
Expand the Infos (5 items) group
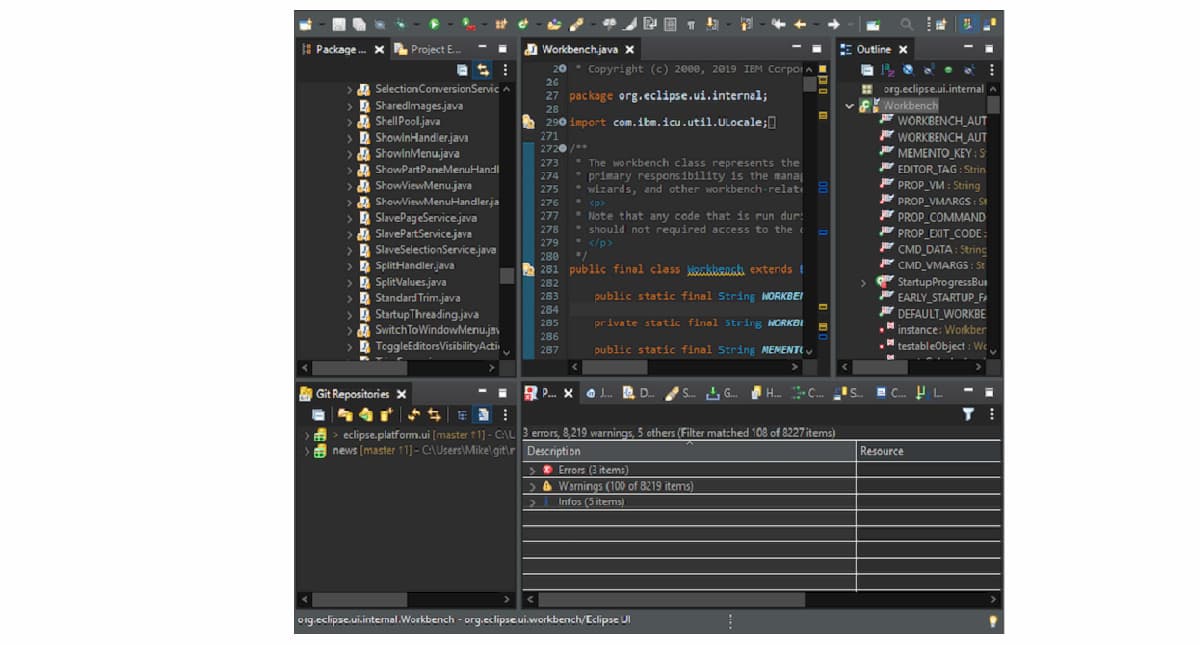click(533, 502)
